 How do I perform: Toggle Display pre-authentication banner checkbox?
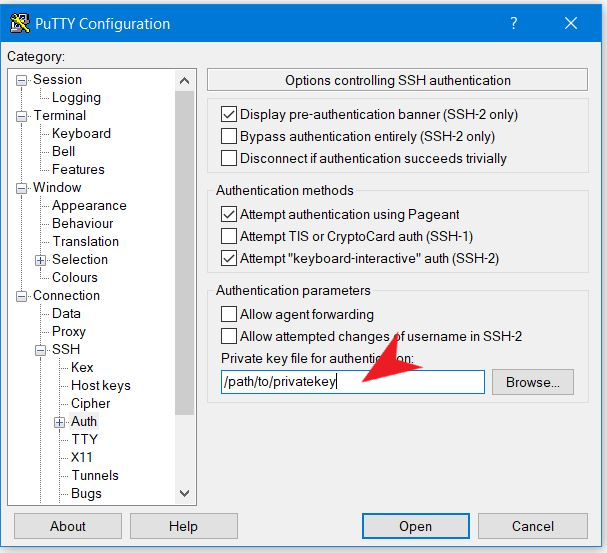tap(229, 114)
